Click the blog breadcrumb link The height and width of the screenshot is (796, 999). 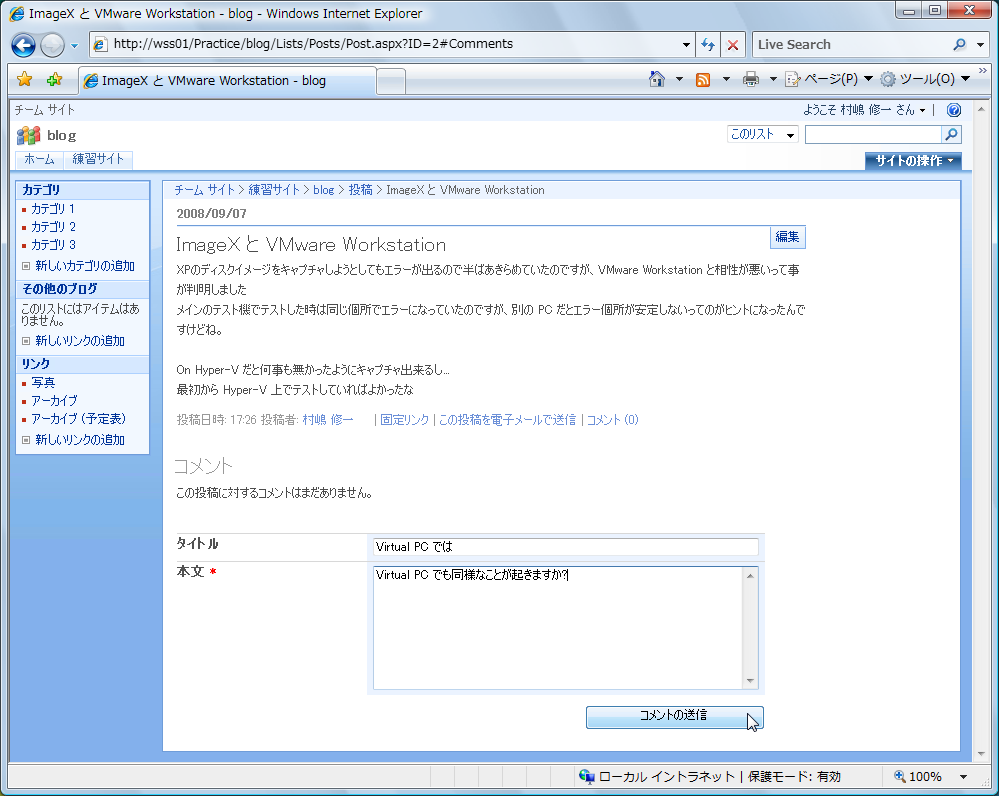324,190
